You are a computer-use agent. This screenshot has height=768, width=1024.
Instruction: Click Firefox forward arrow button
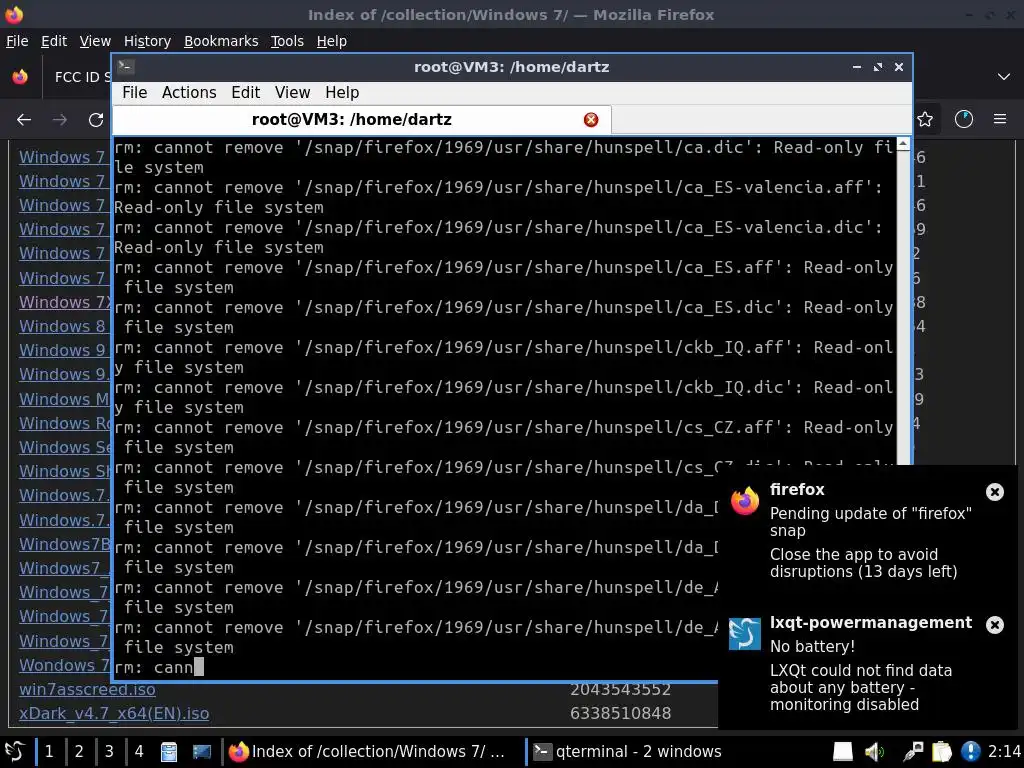click(60, 120)
